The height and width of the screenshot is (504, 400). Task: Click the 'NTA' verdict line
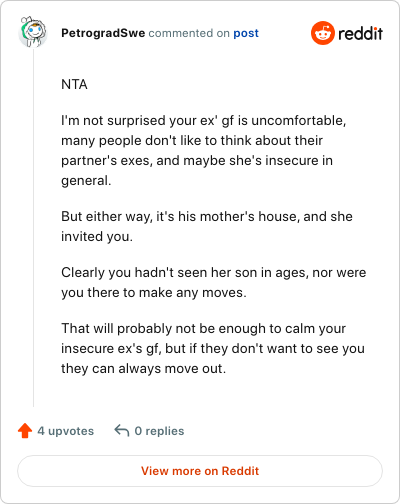point(74,84)
